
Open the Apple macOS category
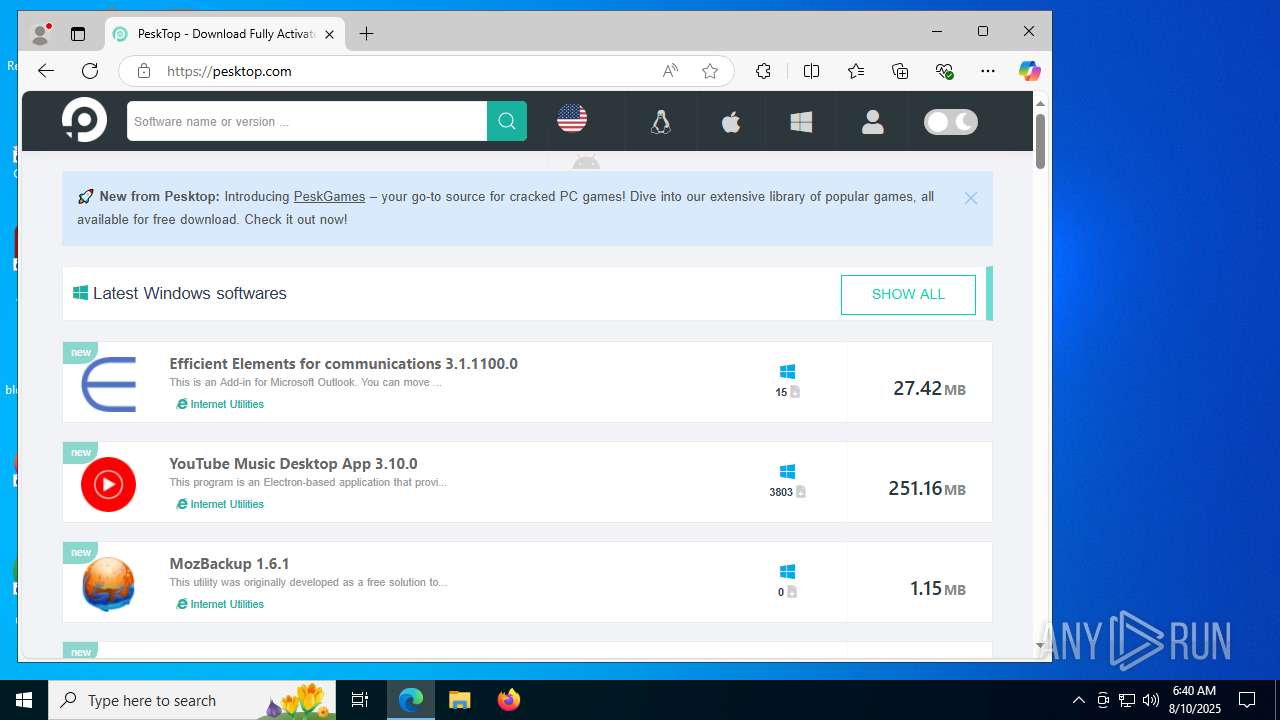tap(731, 122)
